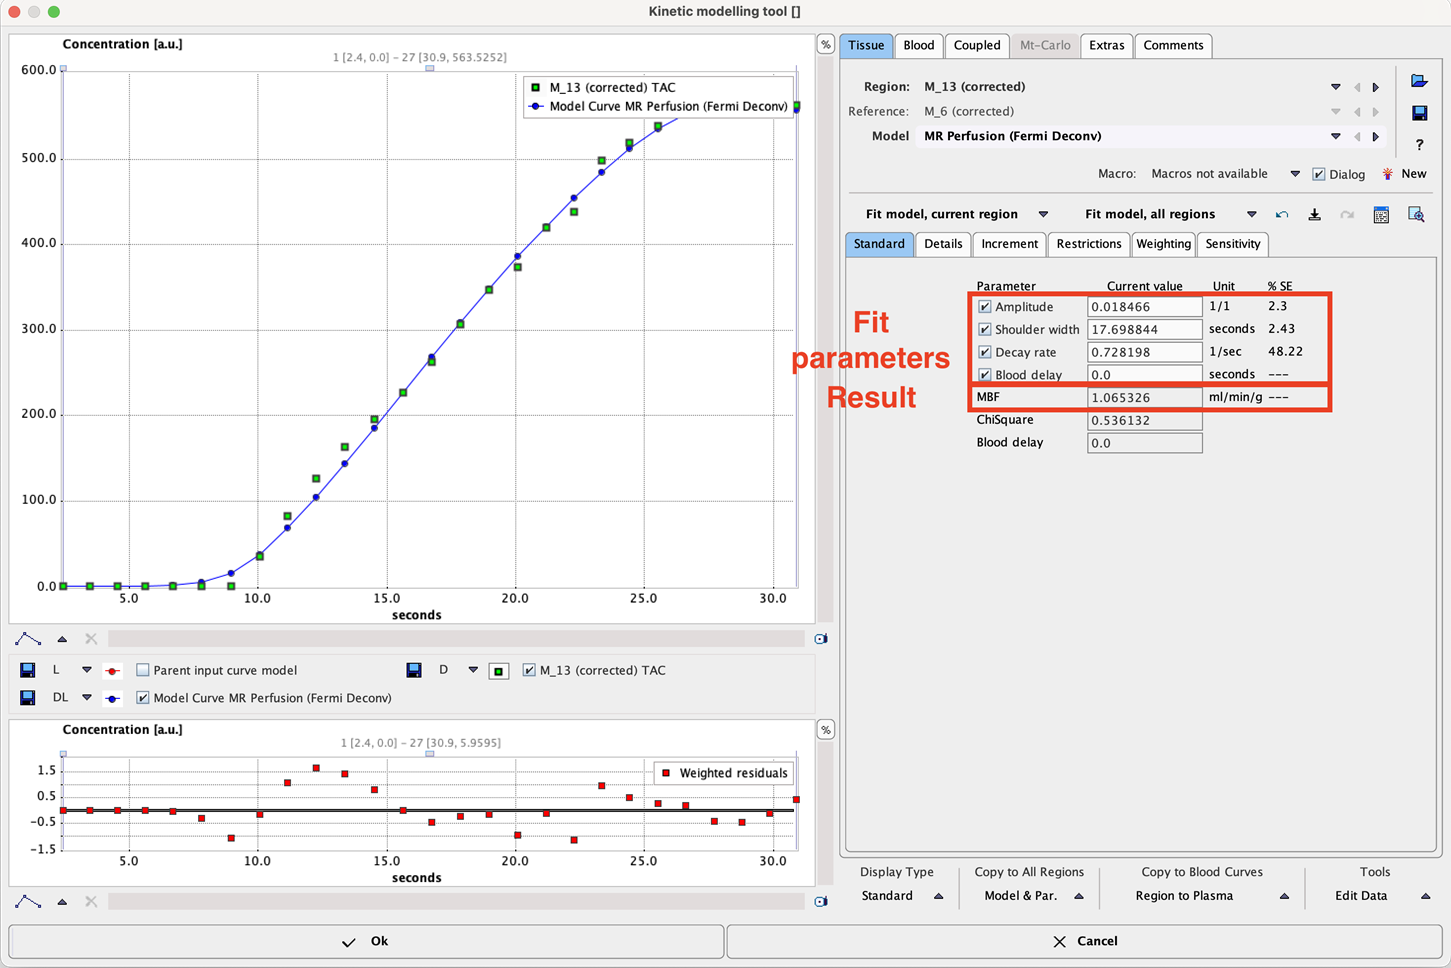Click the up triangle icon below the main plot
This screenshot has width=1451, height=968.
(x=62, y=639)
